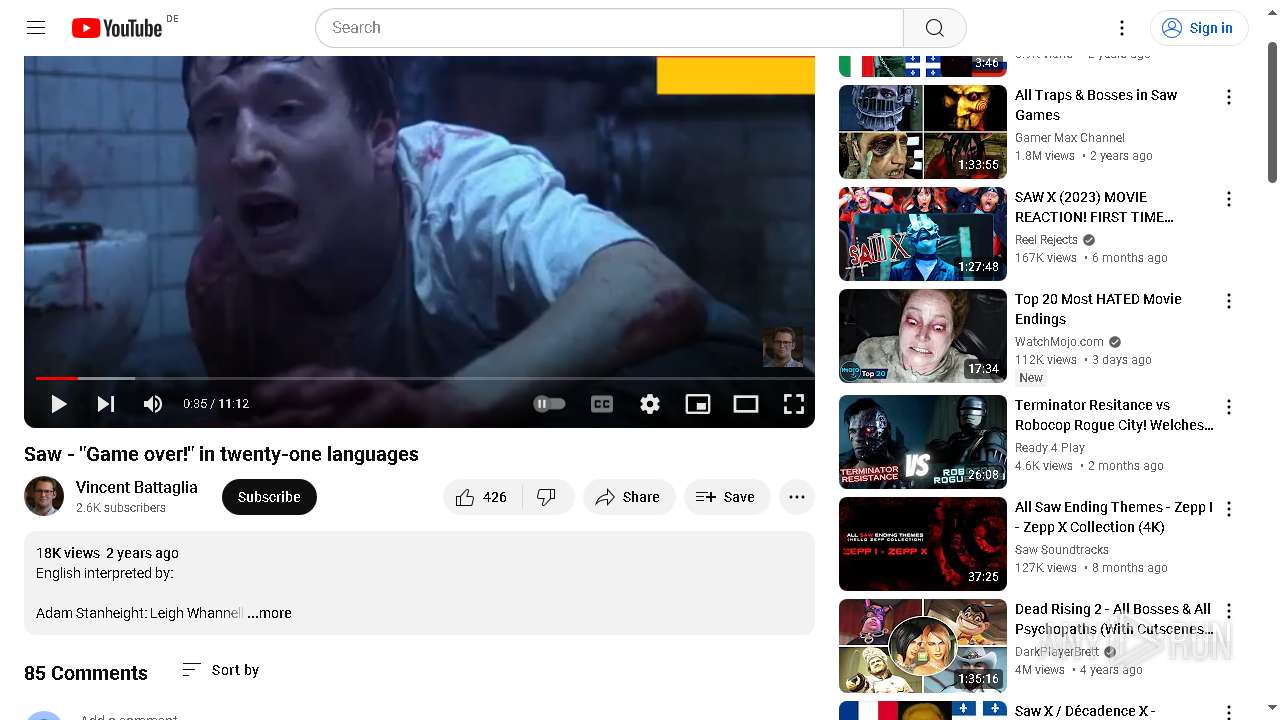
Task: Visit the Saw Soundtracks channel
Action: [x=1062, y=550]
